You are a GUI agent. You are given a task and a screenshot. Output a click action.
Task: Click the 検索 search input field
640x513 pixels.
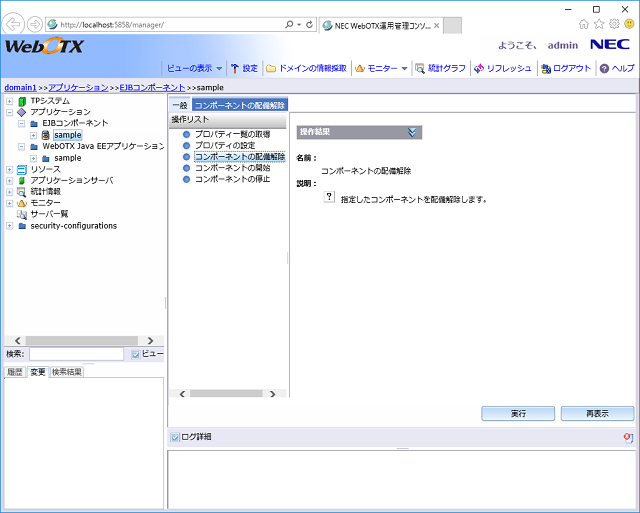[x=76, y=354]
